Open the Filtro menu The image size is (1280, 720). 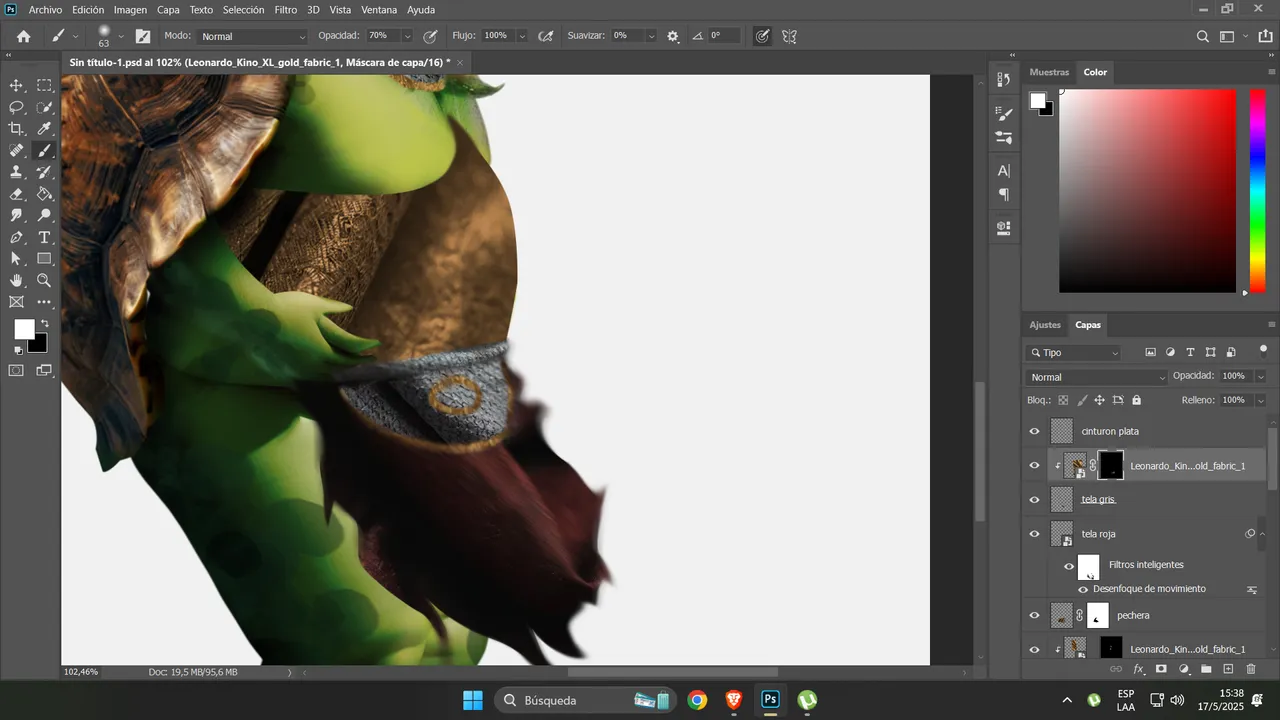click(286, 9)
